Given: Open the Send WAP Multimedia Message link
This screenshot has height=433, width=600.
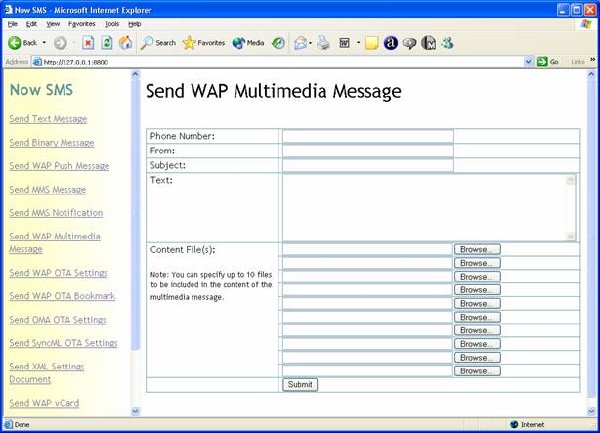Looking at the screenshot, I should pyautogui.click(x=55, y=243).
